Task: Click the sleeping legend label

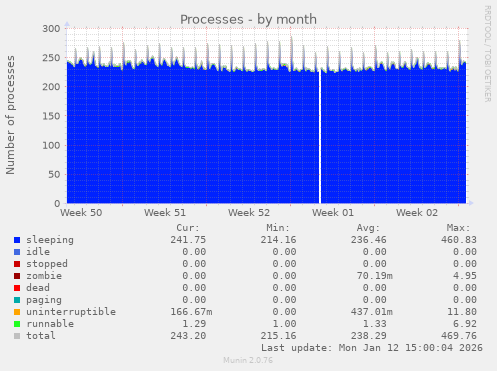Action: pyautogui.click(x=50, y=240)
